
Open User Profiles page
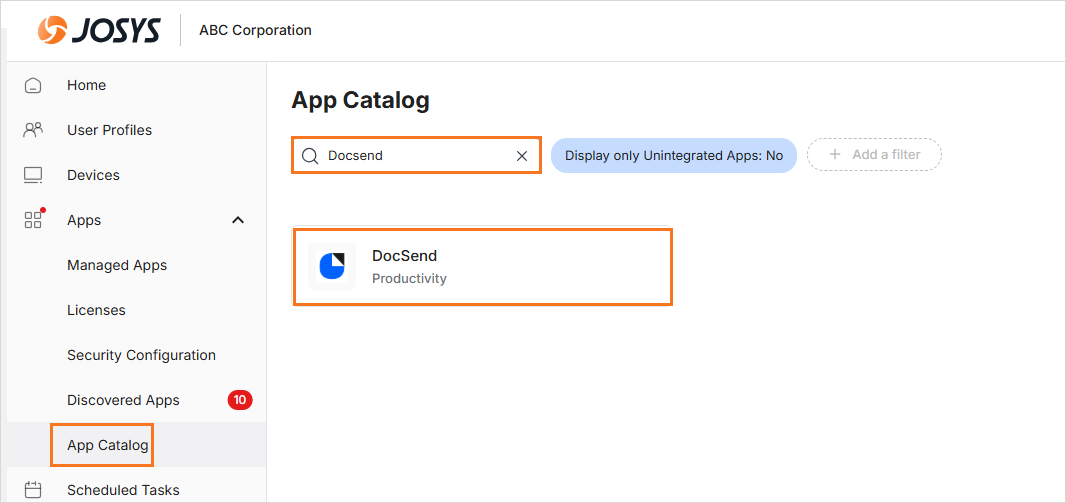click(x=109, y=130)
